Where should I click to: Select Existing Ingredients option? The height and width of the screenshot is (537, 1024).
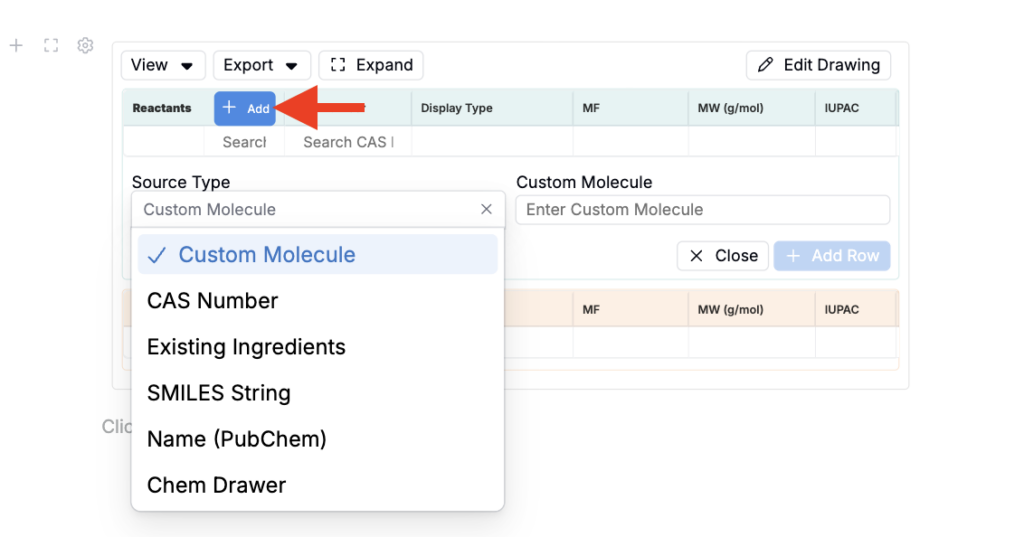click(318, 347)
